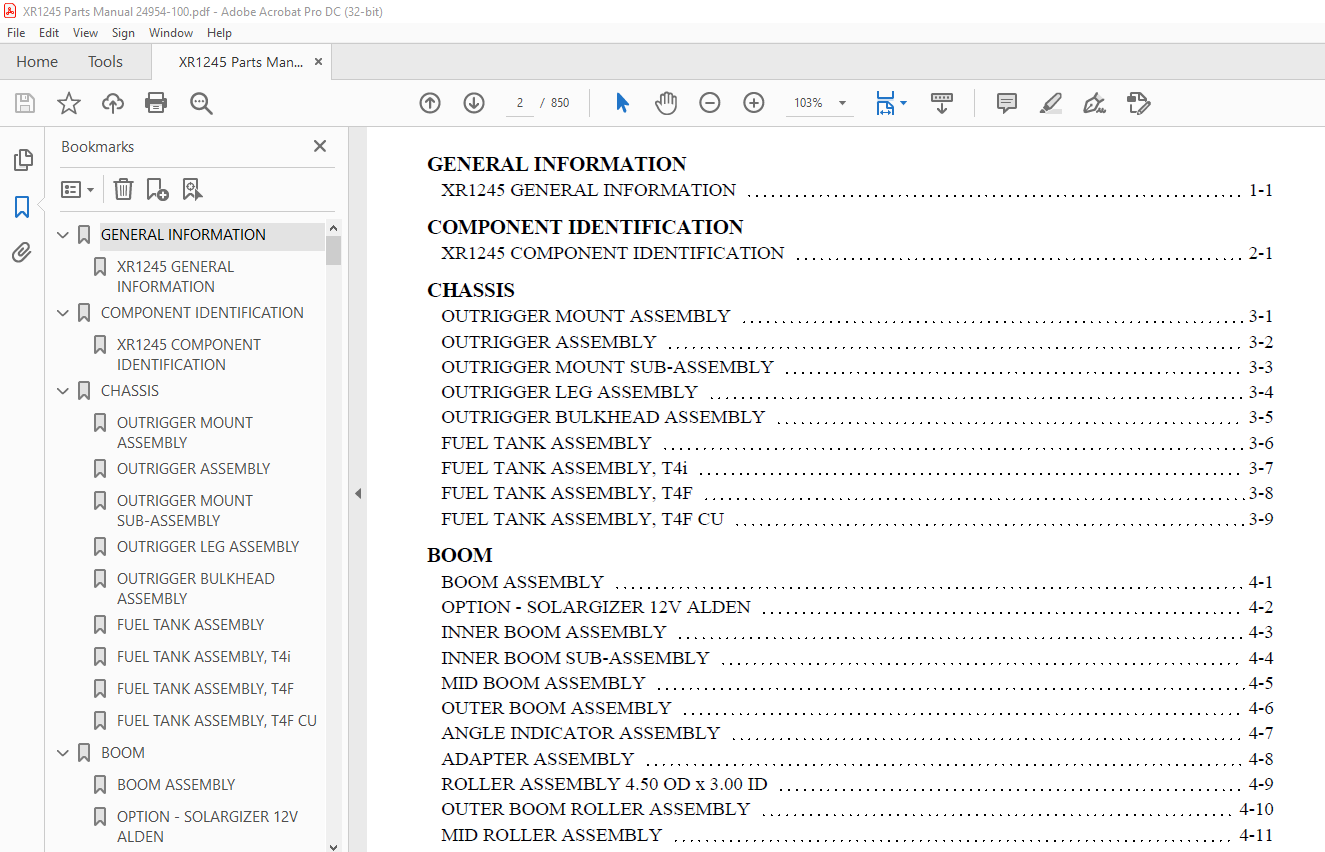Screen dimensions: 1325x852
Task: Open the Sign document pen tool
Action: (x=1094, y=103)
